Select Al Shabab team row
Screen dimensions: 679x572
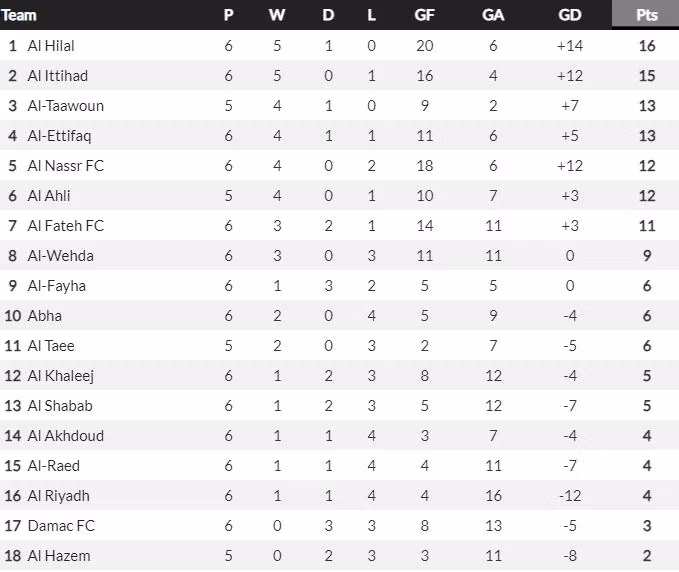[60, 406]
